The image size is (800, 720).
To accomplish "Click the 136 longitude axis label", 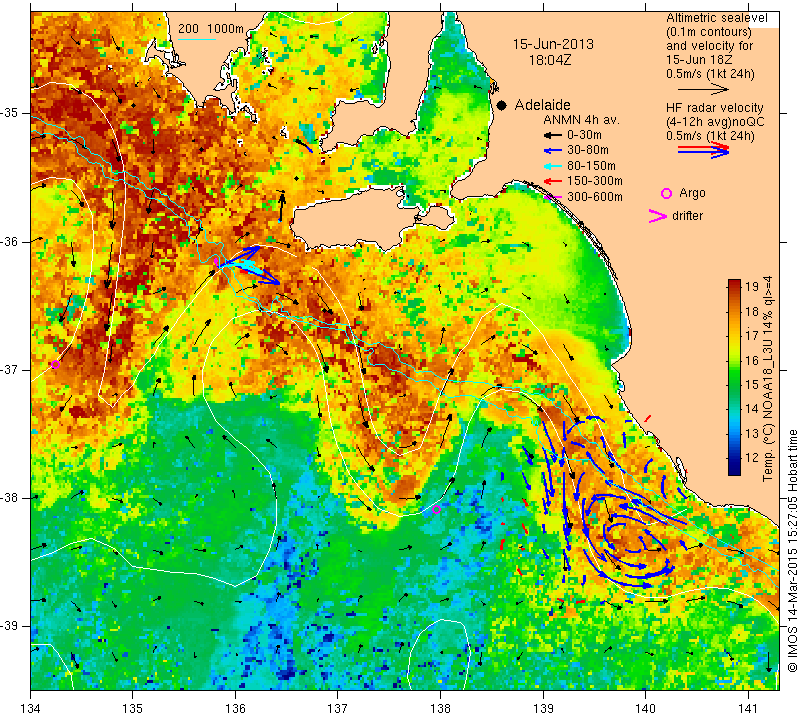I will pos(235,709).
